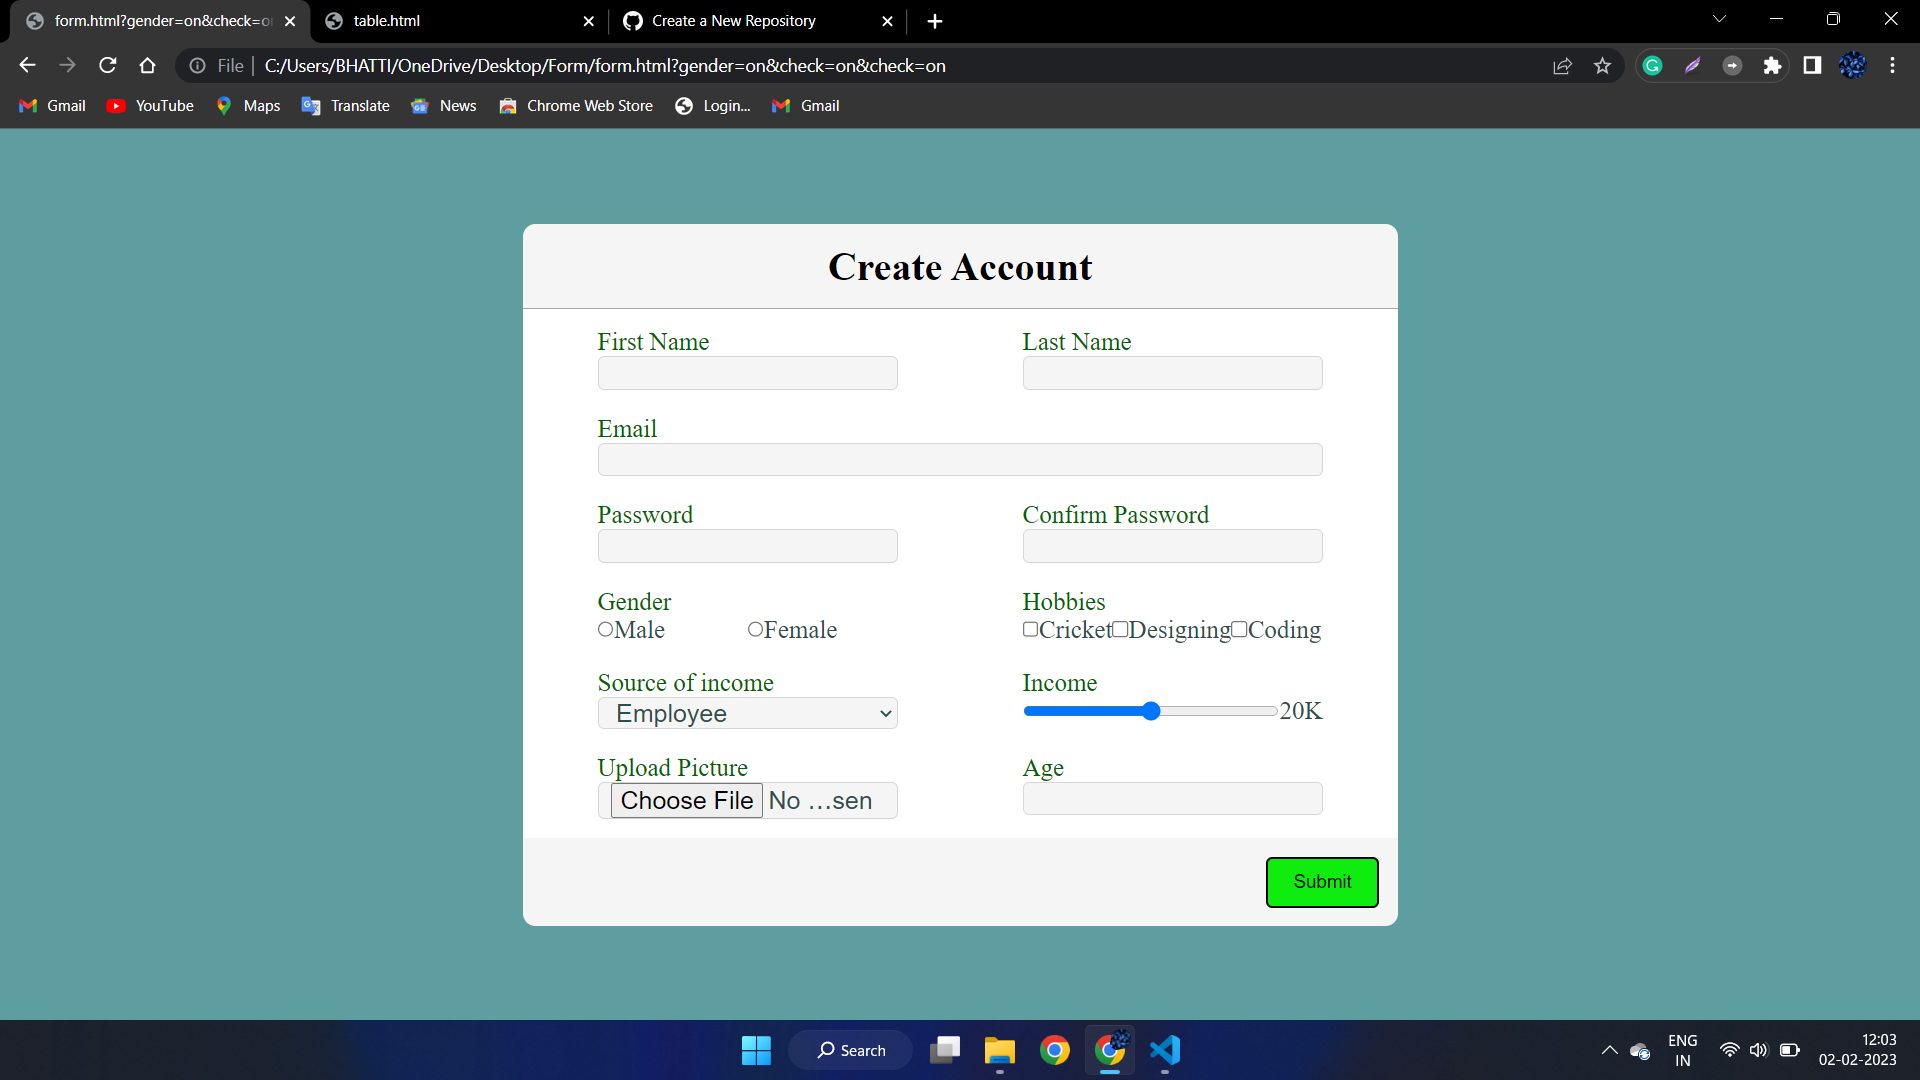
Task: Click Choose File to upload picture
Action: tap(686, 800)
